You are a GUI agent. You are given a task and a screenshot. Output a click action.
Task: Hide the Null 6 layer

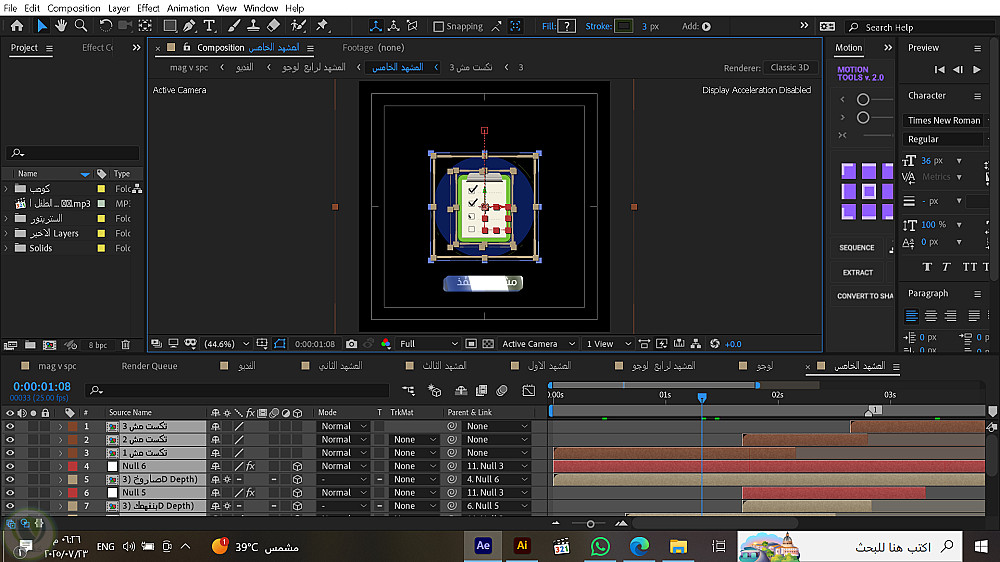point(10,466)
